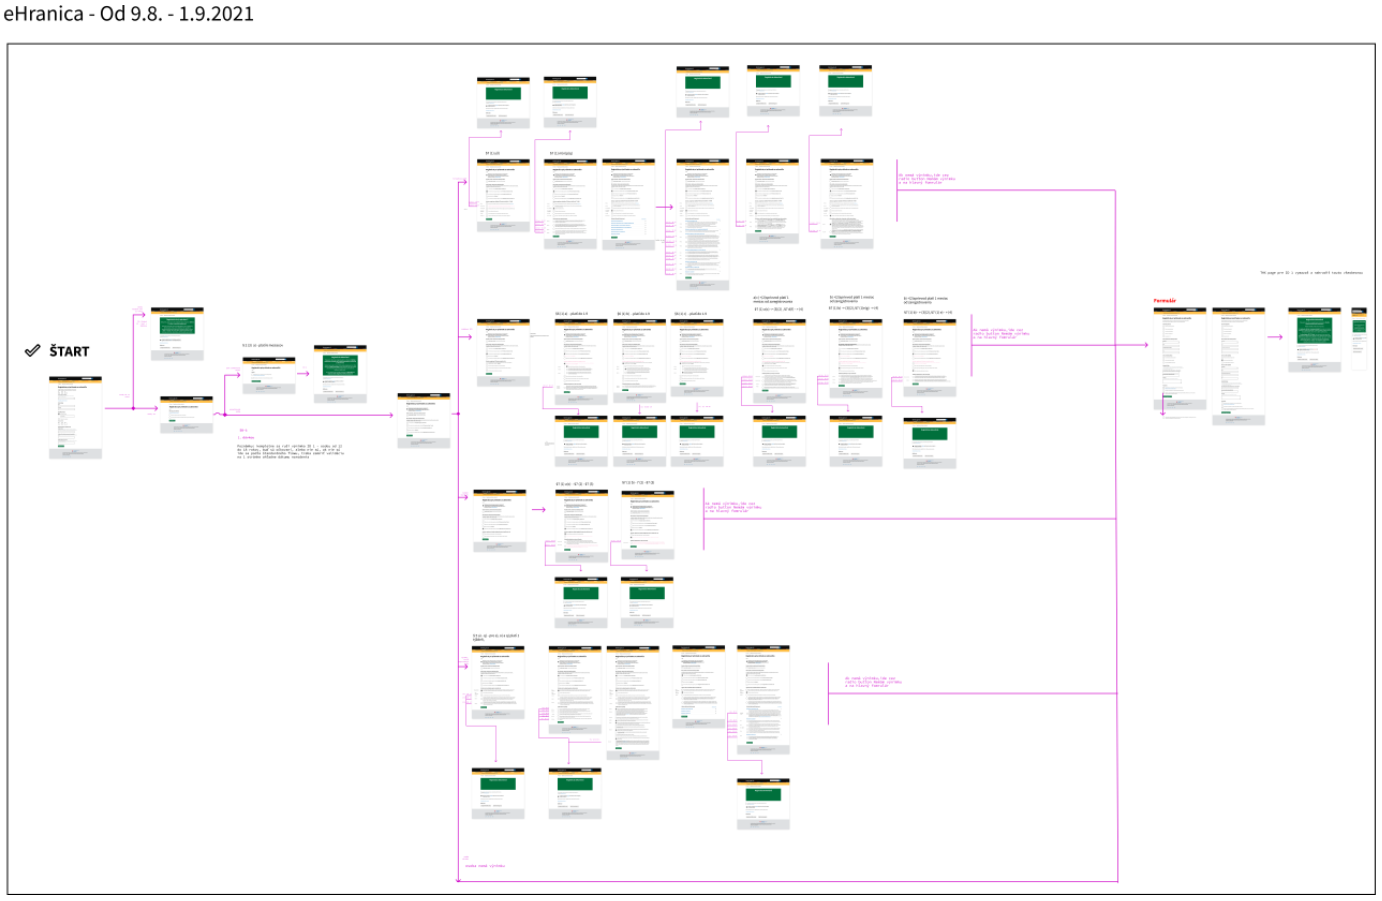Open the first form screen thumbnail below ŠTART
Screen dimensions: 1382x901
[76, 417]
